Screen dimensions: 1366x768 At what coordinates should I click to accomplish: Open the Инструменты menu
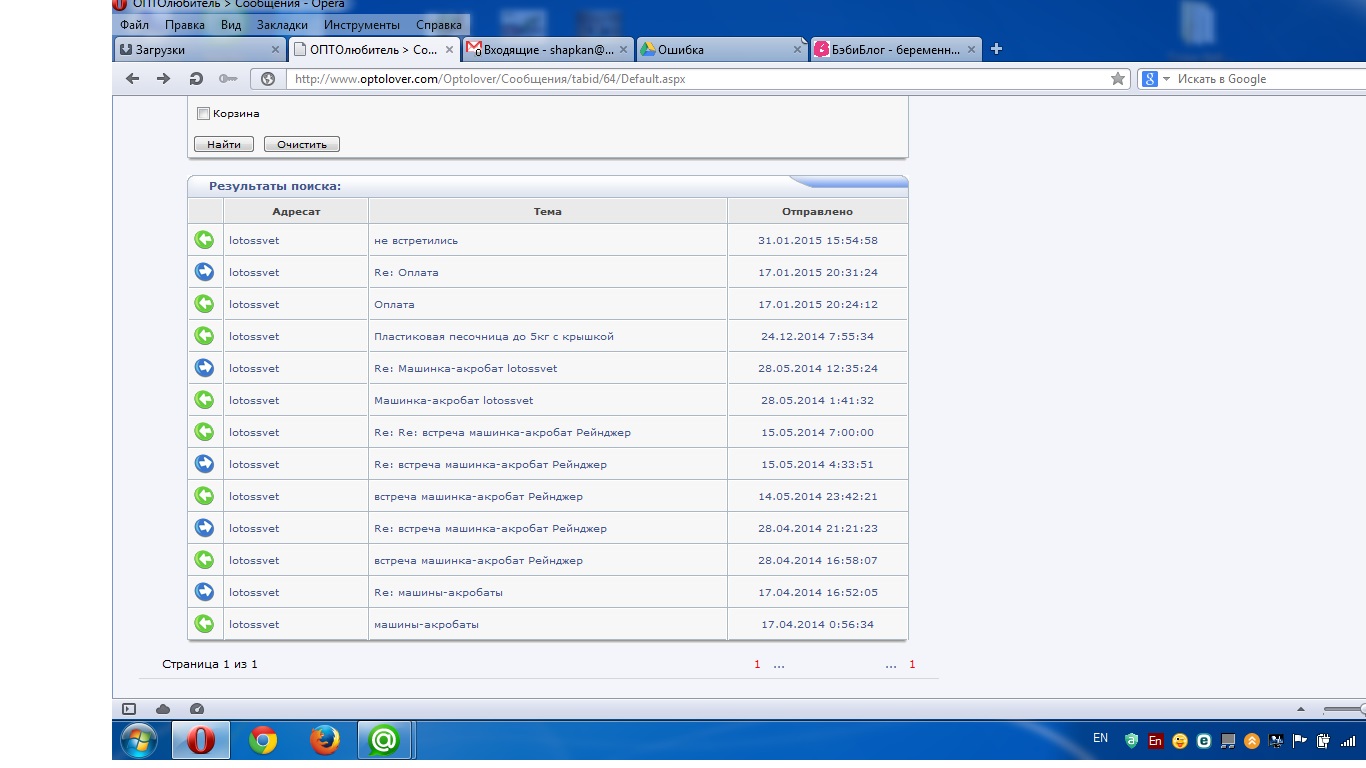click(x=361, y=24)
